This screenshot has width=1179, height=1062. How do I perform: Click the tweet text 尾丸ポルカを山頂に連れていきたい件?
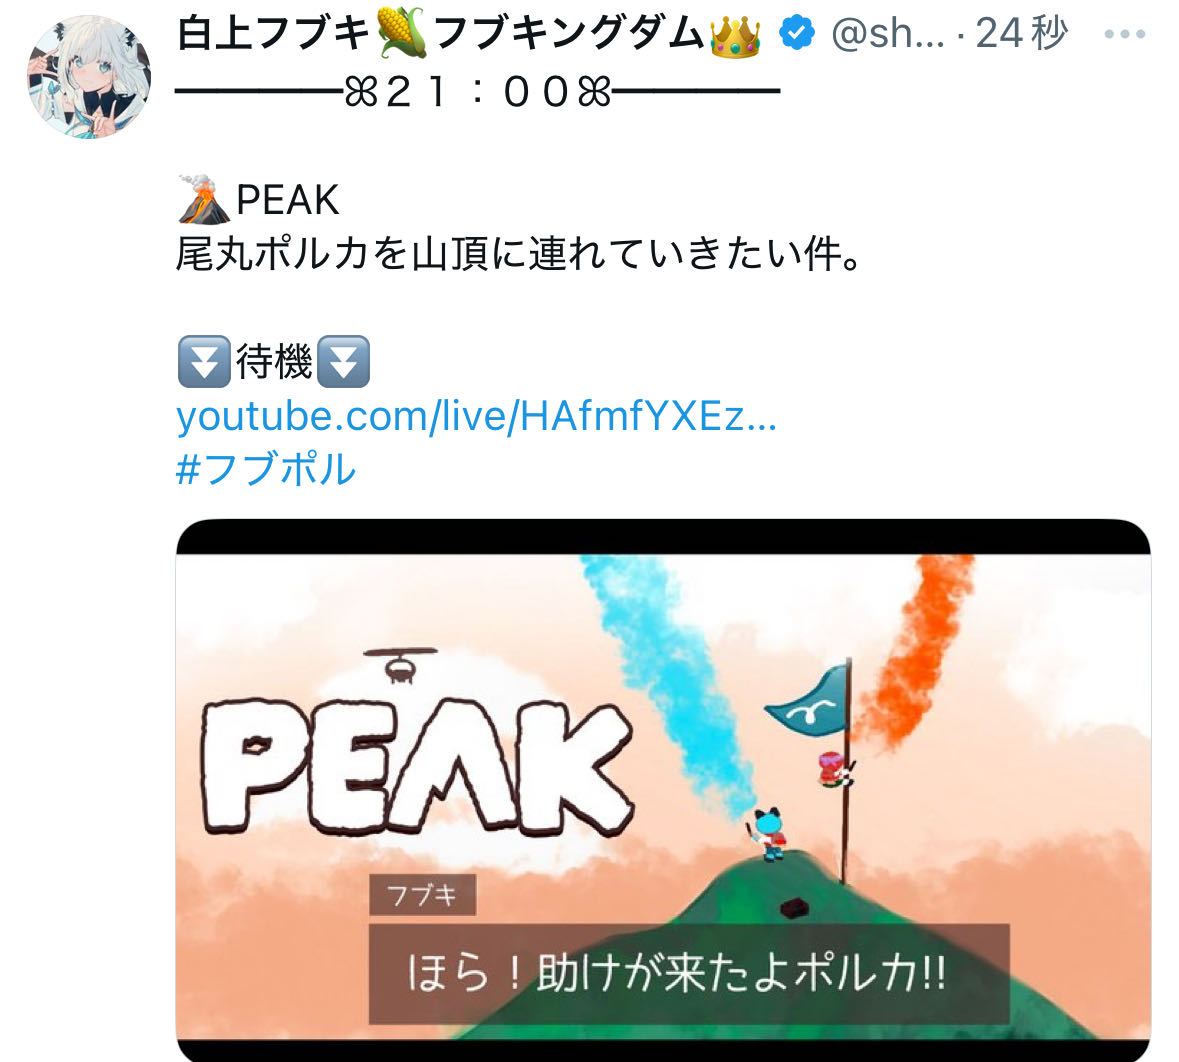(518, 253)
